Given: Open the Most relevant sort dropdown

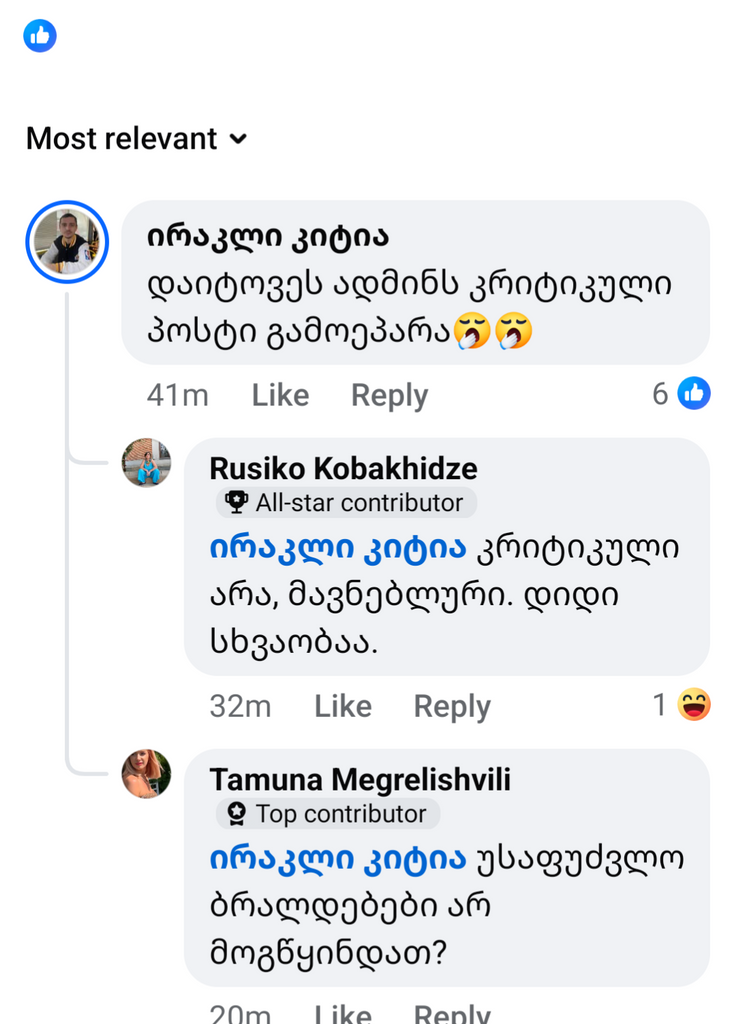Looking at the screenshot, I should (136, 138).
